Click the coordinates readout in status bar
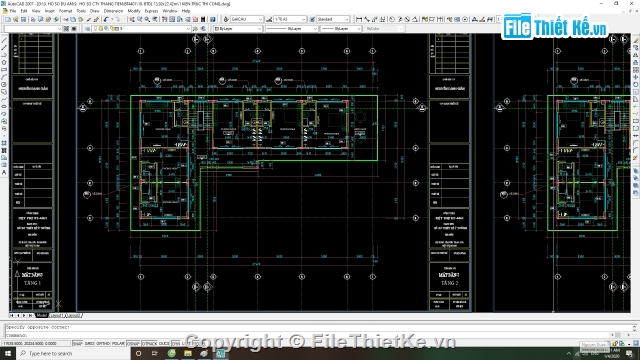This screenshot has width=640, height=360. (x=36, y=344)
